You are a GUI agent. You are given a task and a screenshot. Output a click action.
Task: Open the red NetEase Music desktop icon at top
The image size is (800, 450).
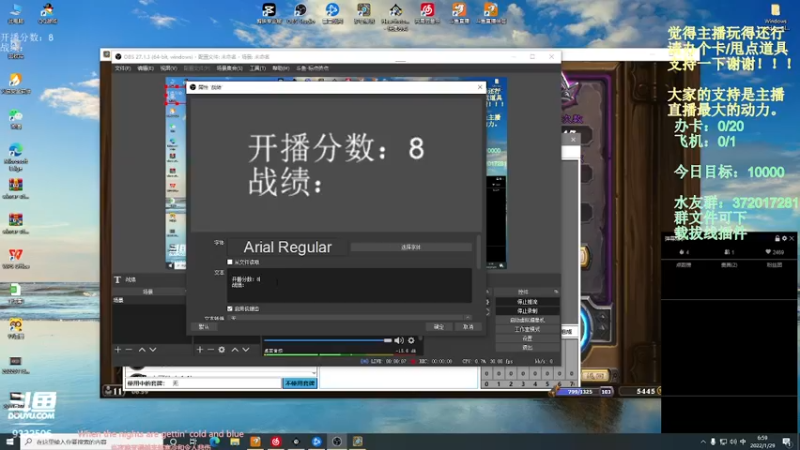pos(428,13)
